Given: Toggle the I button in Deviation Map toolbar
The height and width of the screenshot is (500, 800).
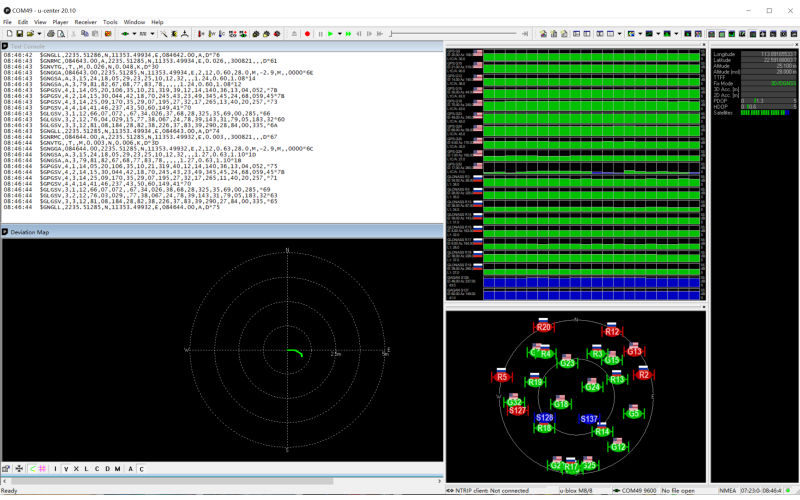Looking at the screenshot, I should (x=56, y=468).
